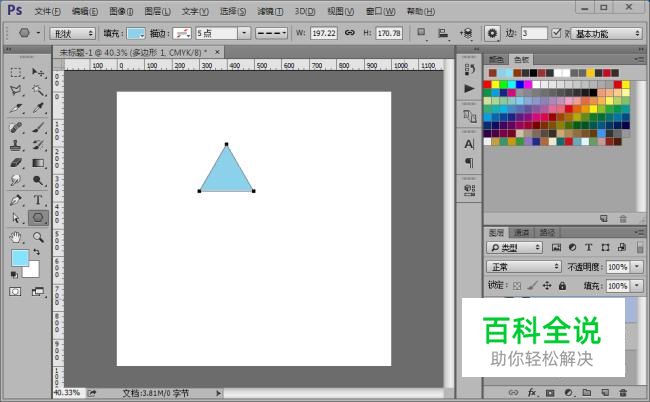Screen dimensions: 650x402
Task: Open the 类型 layer filter dropdown
Action: point(514,247)
